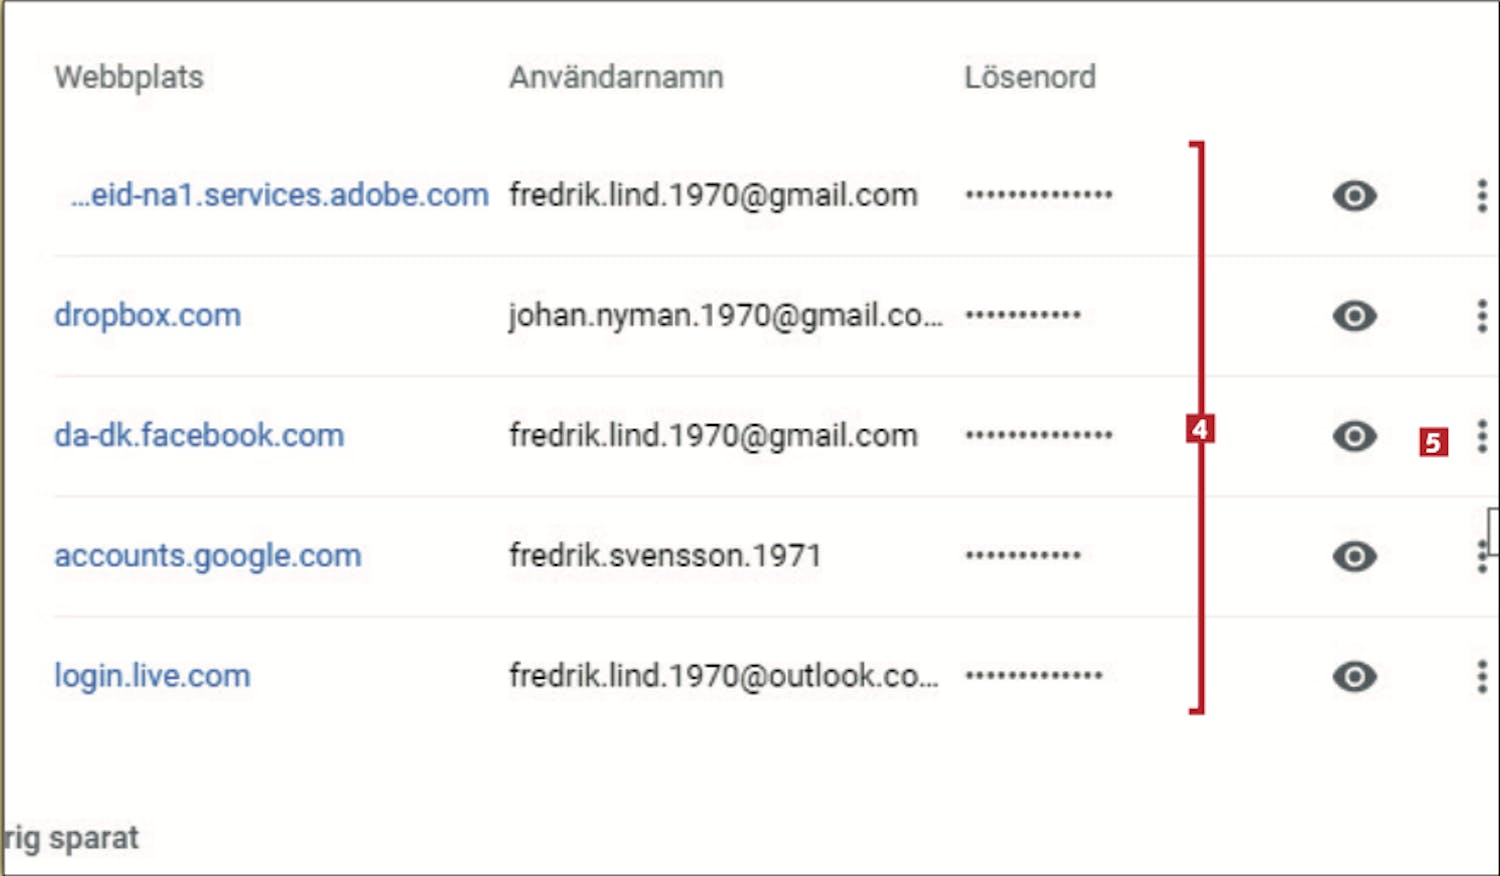Open three-dot menu for accounts.google.com
Screen dimensions: 1500x876
[1481, 556]
